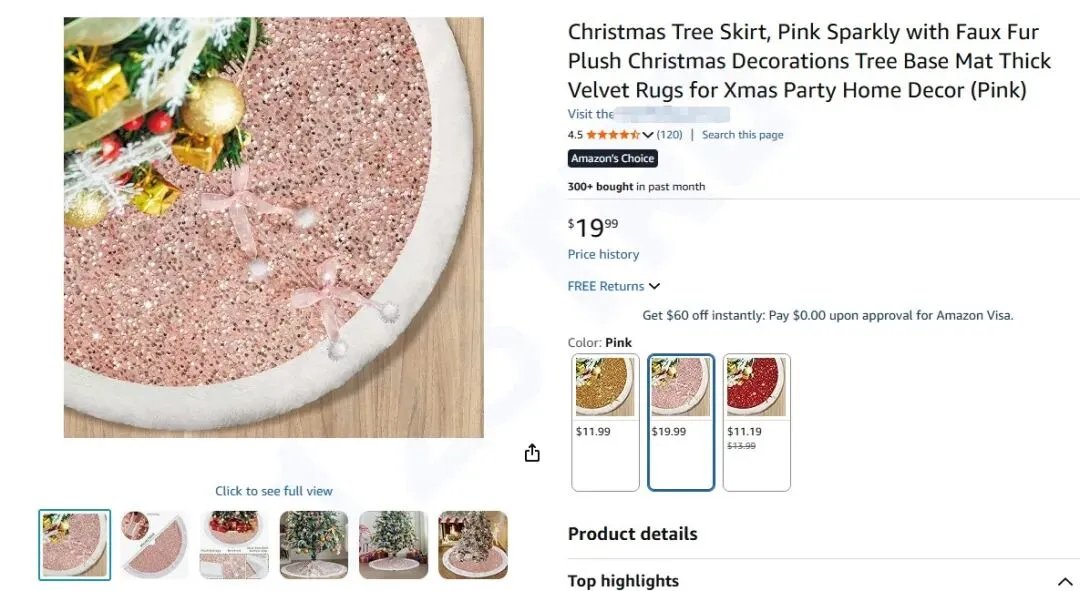Collapse the Top highlights section
1080x591 pixels.
(x=1063, y=581)
